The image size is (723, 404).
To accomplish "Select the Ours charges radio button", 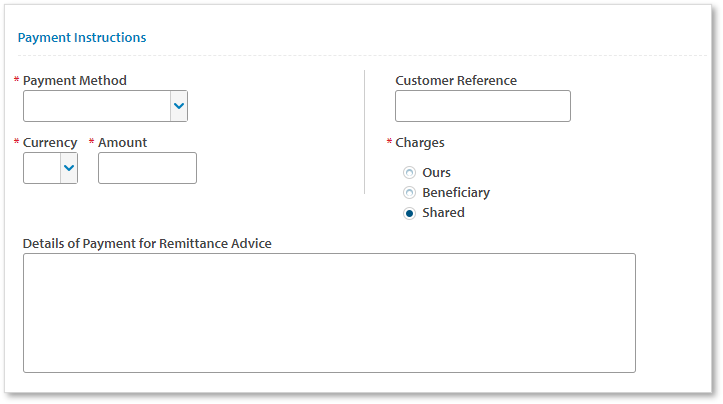I will point(409,173).
